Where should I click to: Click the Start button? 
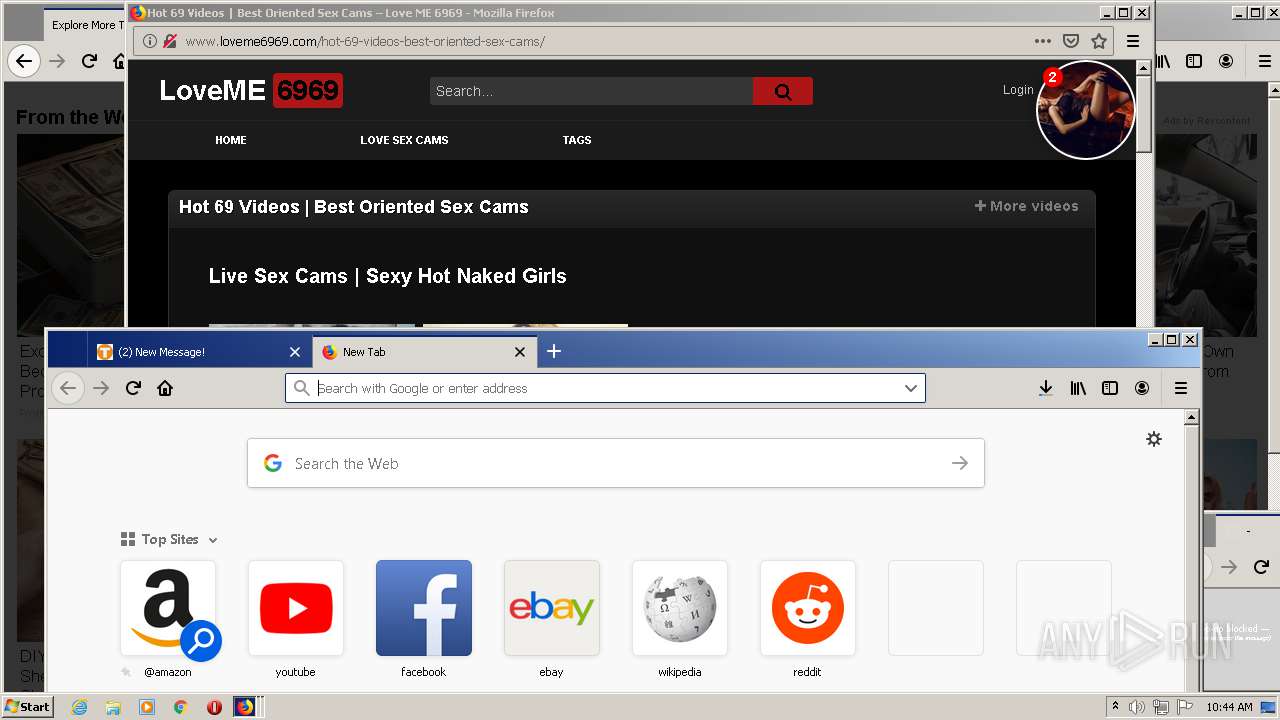27,707
